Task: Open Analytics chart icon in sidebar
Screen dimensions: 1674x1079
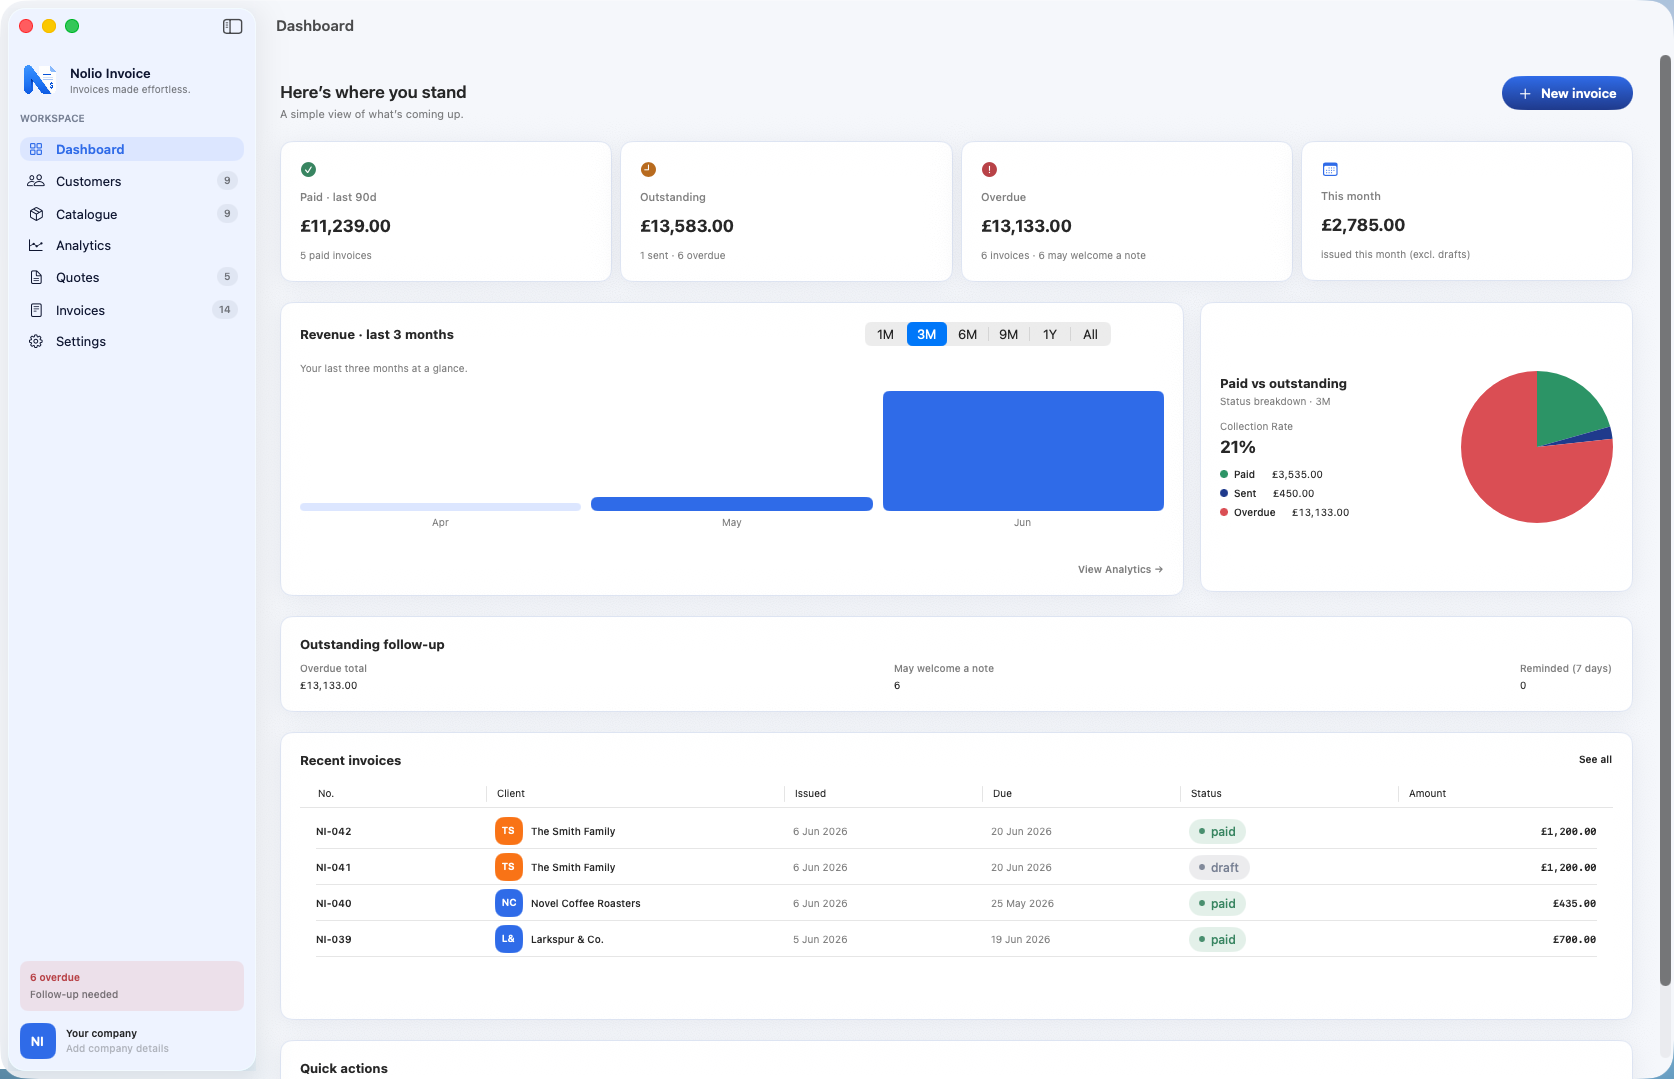Action: [x=36, y=245]
